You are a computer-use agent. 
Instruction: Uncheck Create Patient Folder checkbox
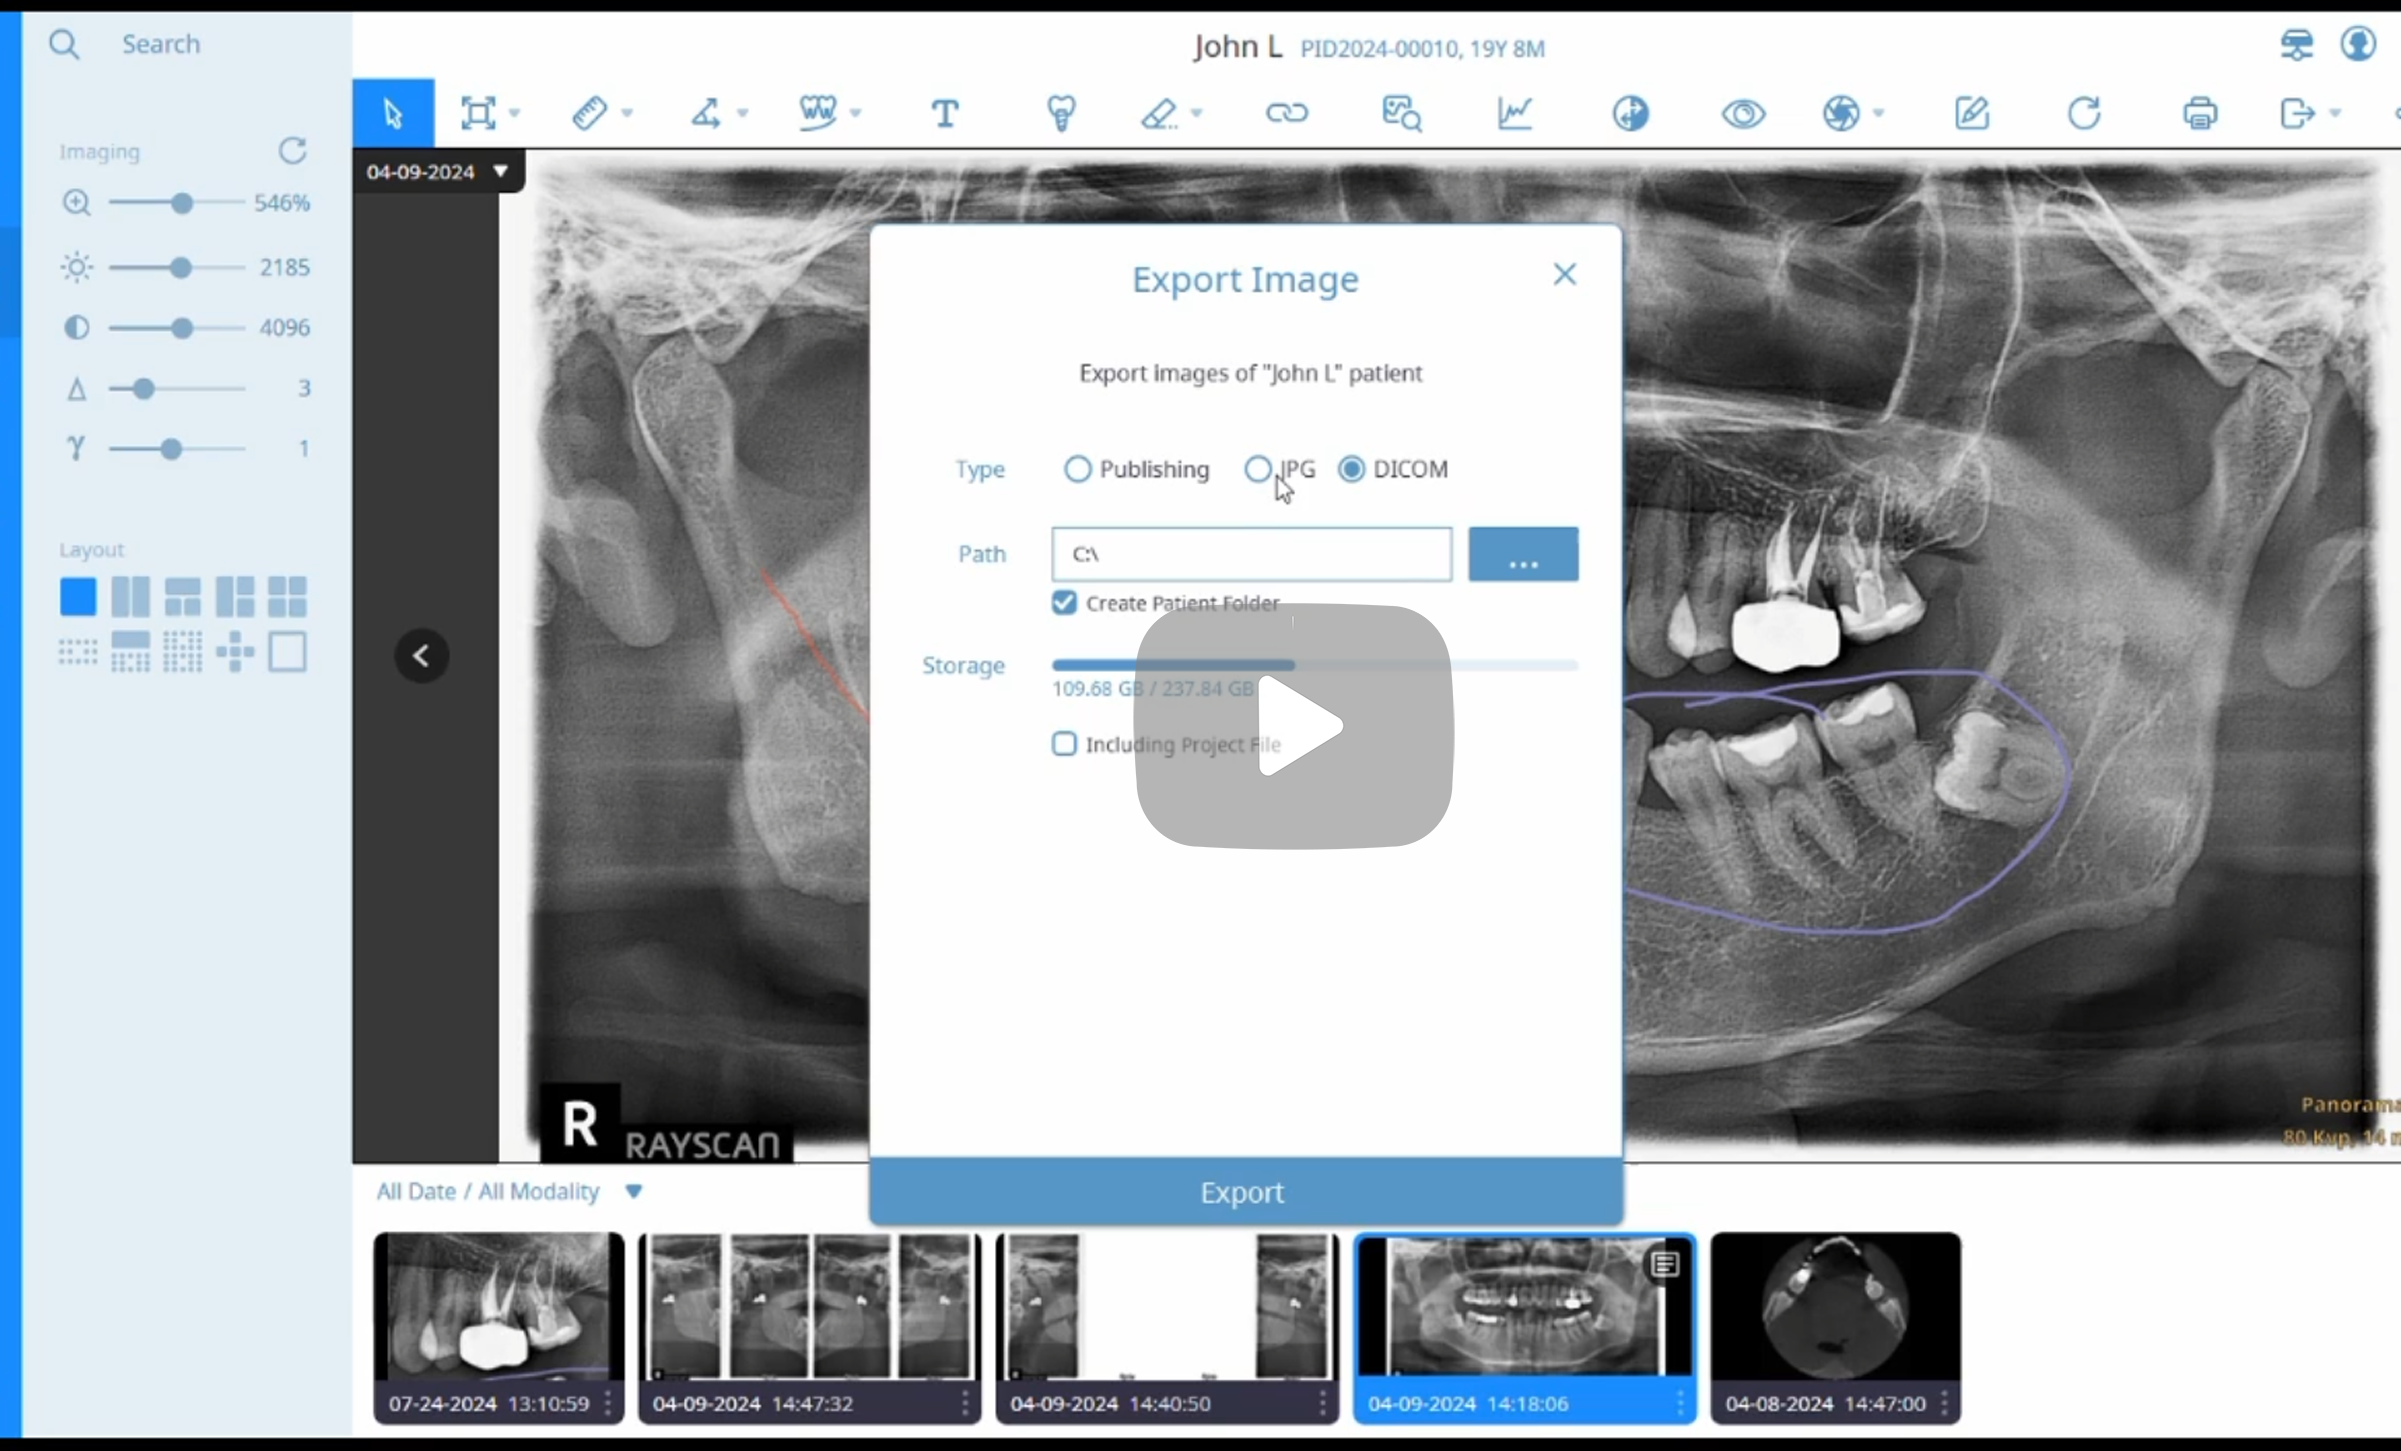pyautogui.click(x=1064, y=603)
